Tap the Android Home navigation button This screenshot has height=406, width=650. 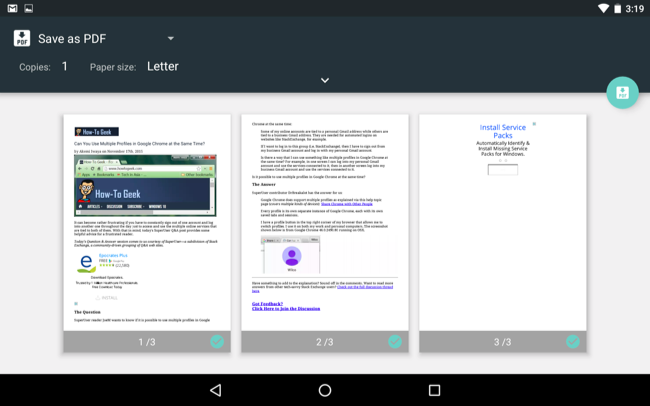click(x=325, y=390)
